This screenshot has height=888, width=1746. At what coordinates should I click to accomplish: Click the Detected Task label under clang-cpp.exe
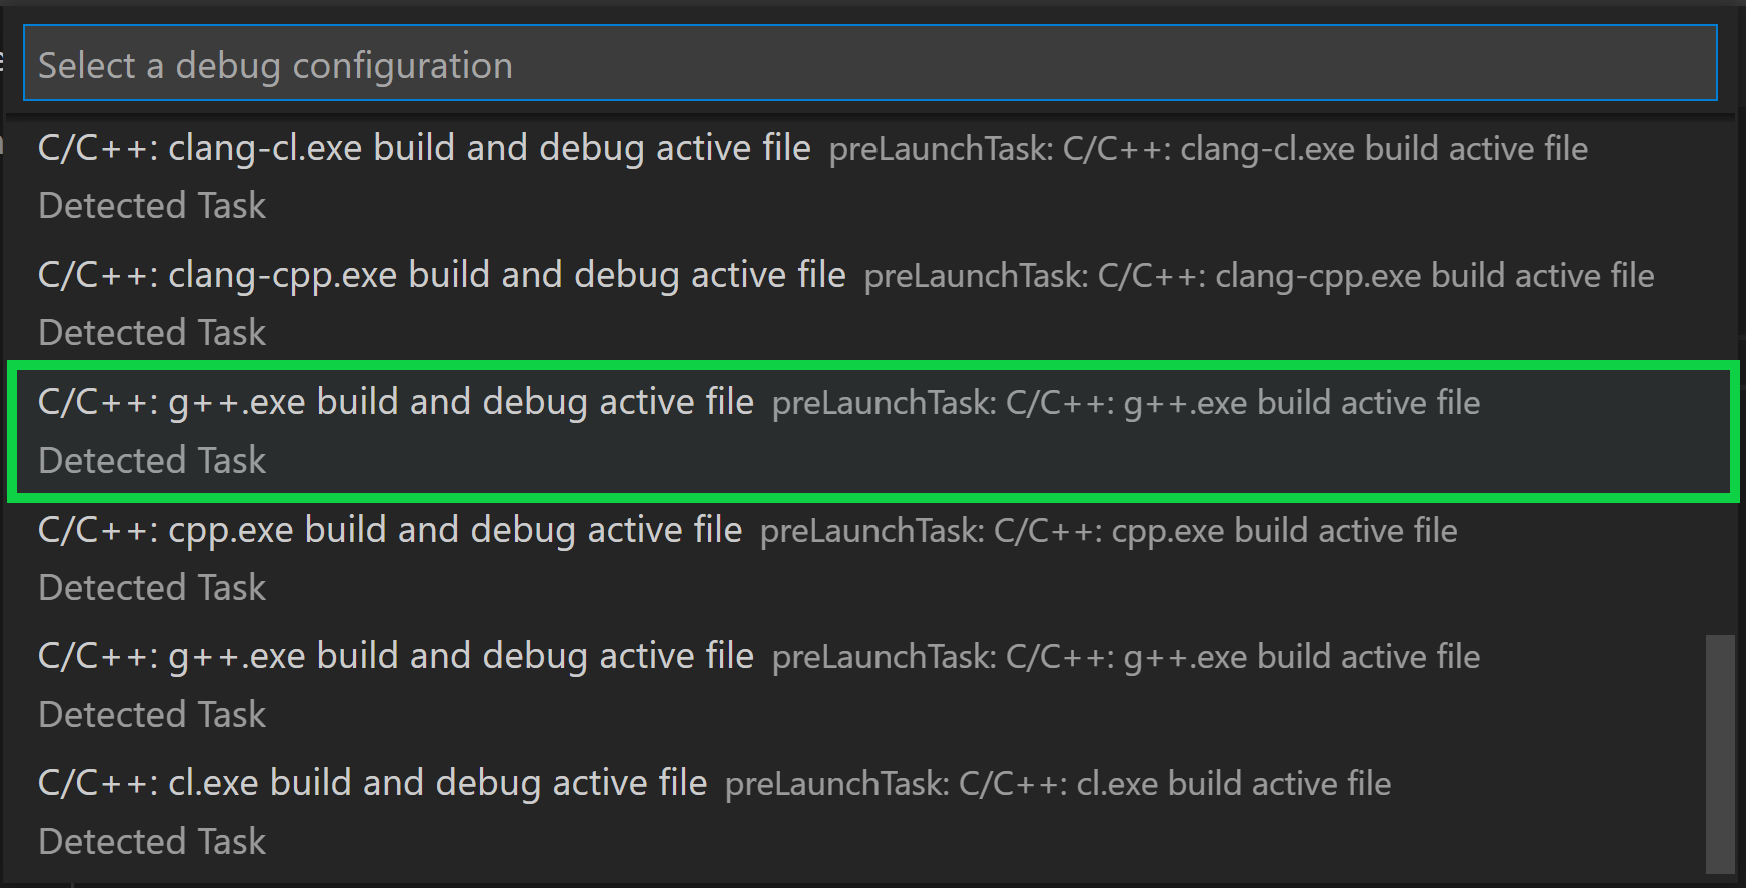151,332
